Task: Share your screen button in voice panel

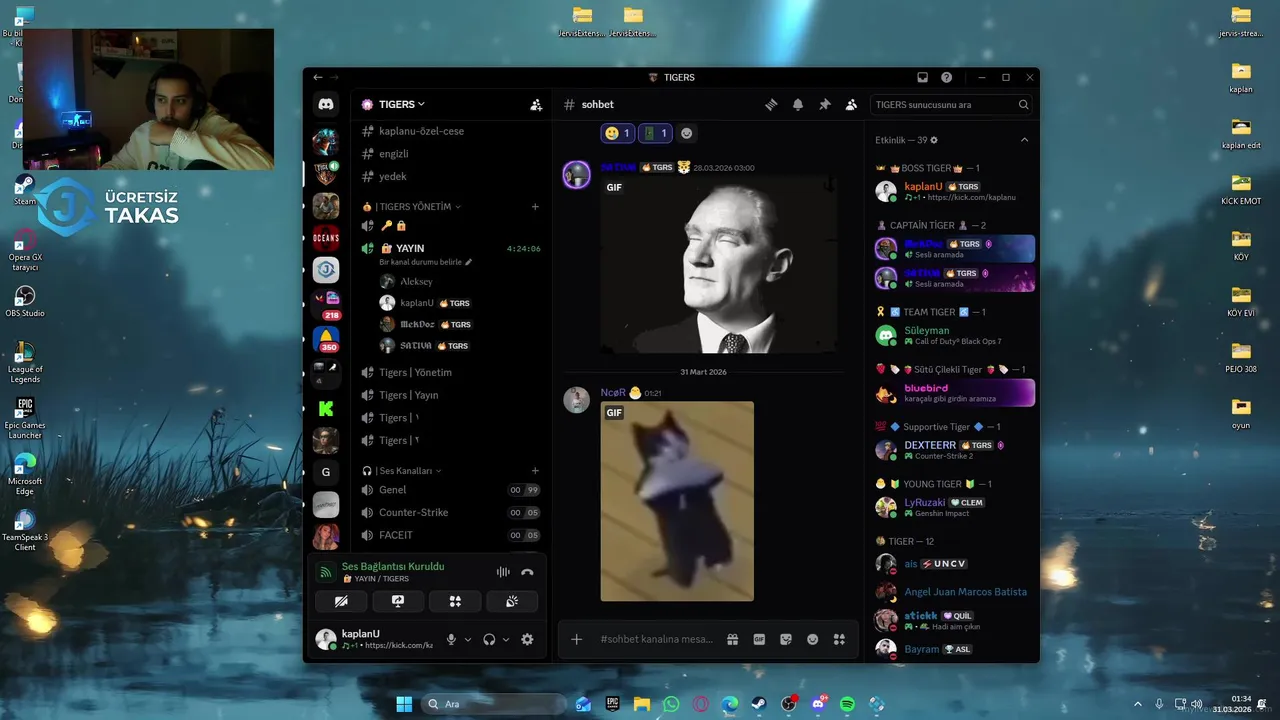Action: (x=397, y=601)
